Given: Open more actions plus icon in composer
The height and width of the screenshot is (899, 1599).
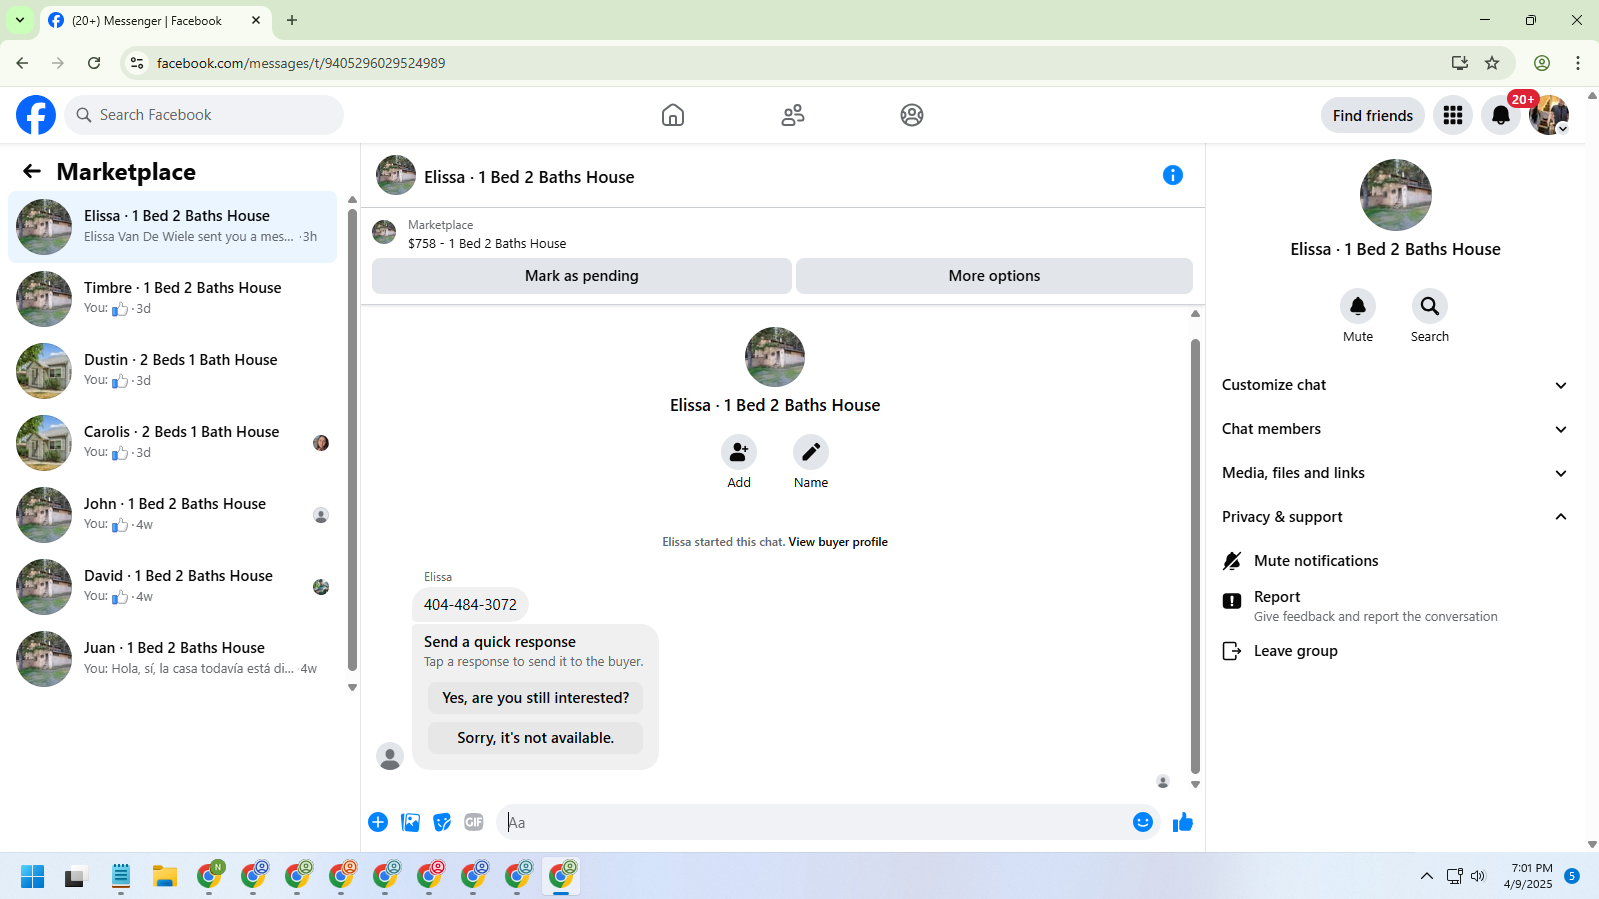Looking at the screenshot, I should pos(378,822).
